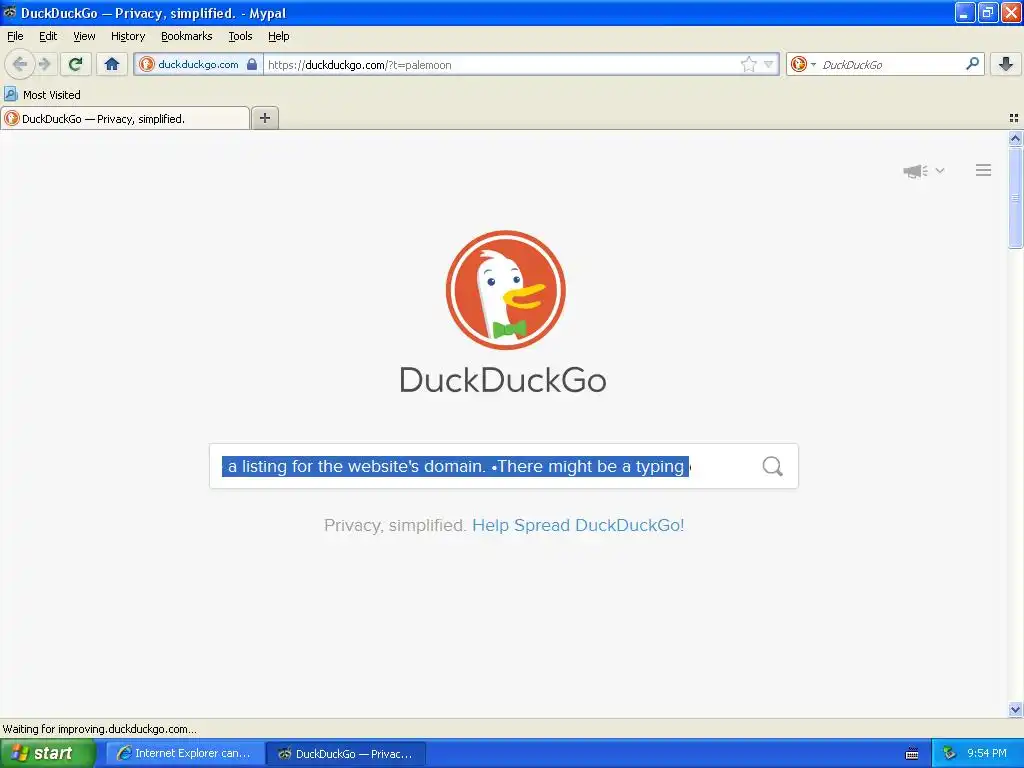This screenshot has height=768, width=1024.
Task: Click the DuckDuckGo duck logo
Action: (505, 290)
